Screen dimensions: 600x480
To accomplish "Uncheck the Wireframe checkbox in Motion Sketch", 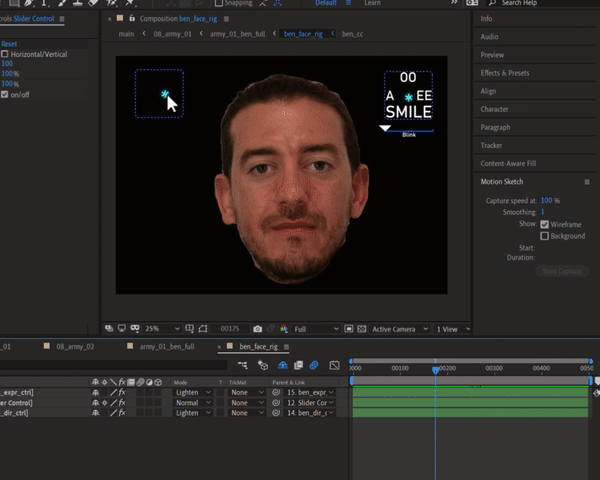I will pos(544,224).
